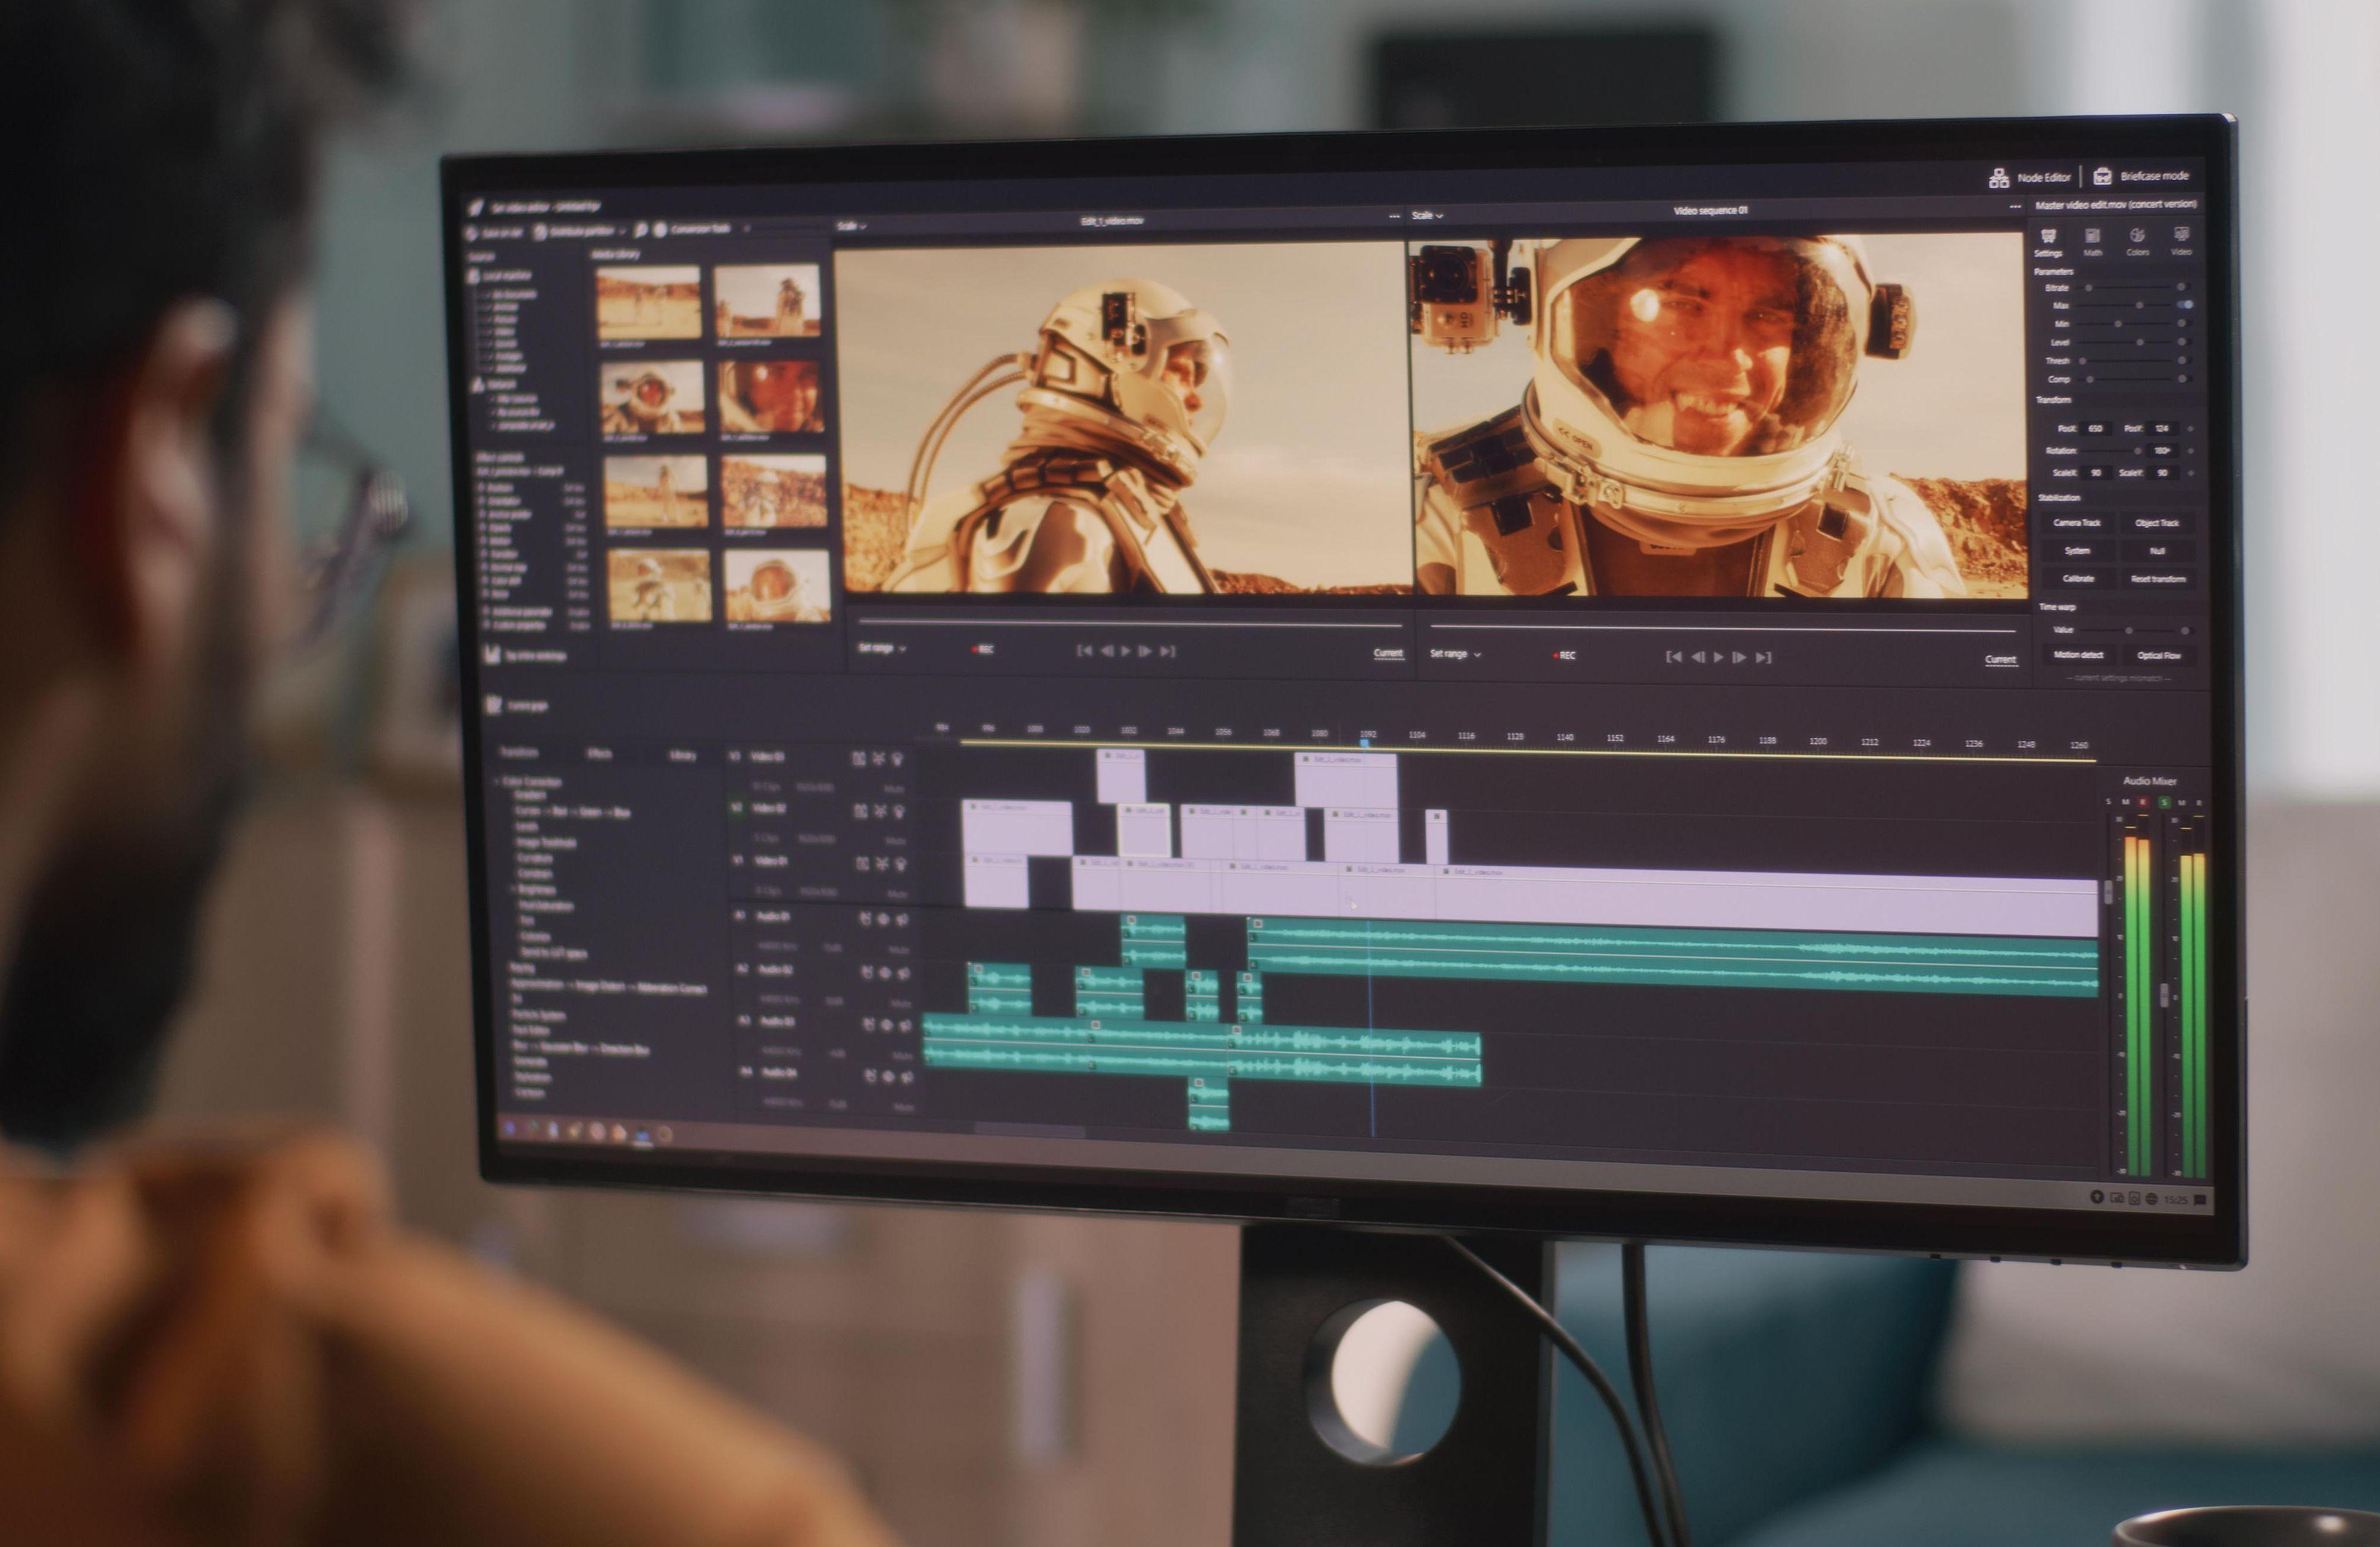Open Set range dropdown under Video sequence 01
2380x1547 pixels.
[x=1455, y=654]
